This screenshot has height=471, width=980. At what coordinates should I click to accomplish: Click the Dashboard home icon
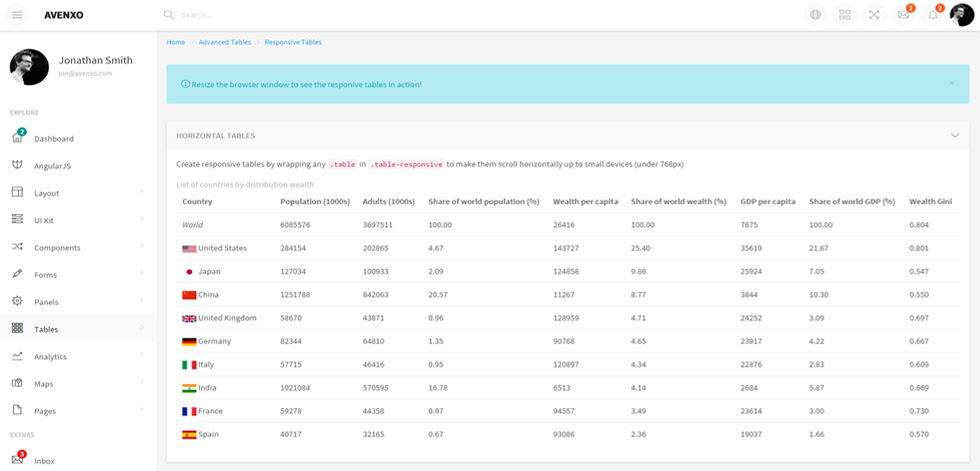(17, 138)
